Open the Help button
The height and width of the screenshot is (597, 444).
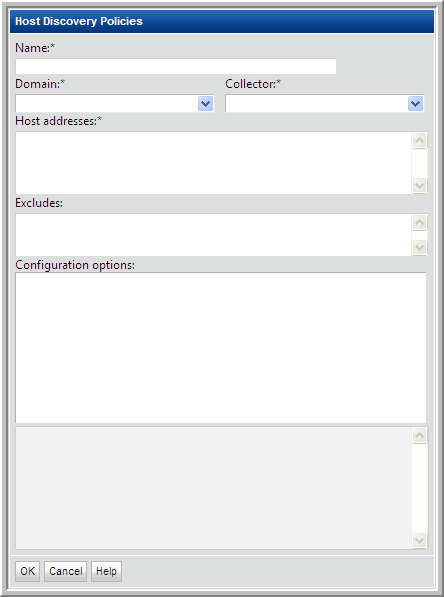click(106, 571)
